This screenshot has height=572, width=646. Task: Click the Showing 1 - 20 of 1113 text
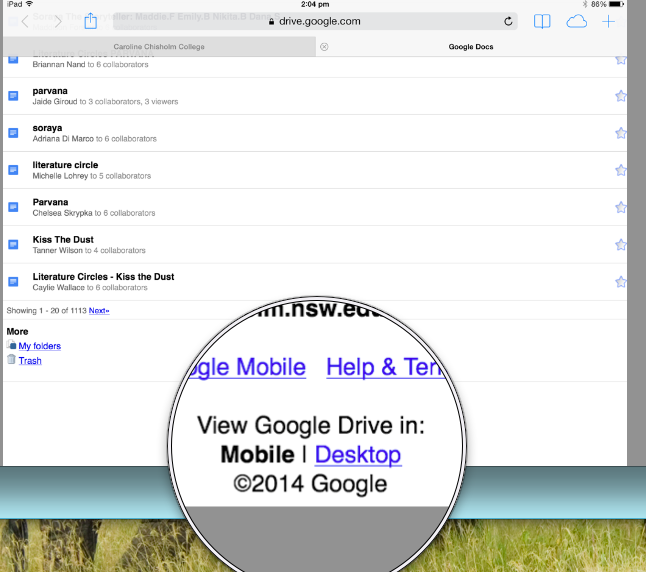(x=46, y=311)
